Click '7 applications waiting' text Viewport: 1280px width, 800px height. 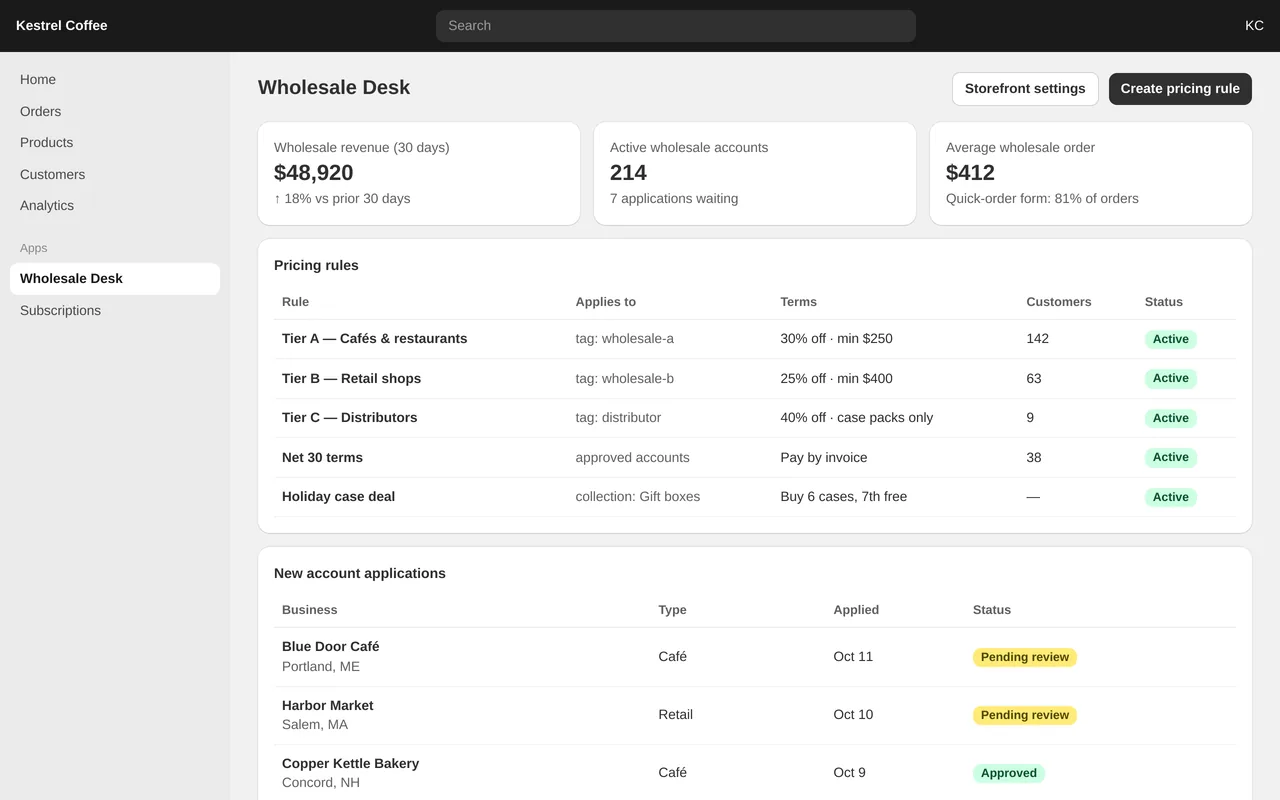674,199
